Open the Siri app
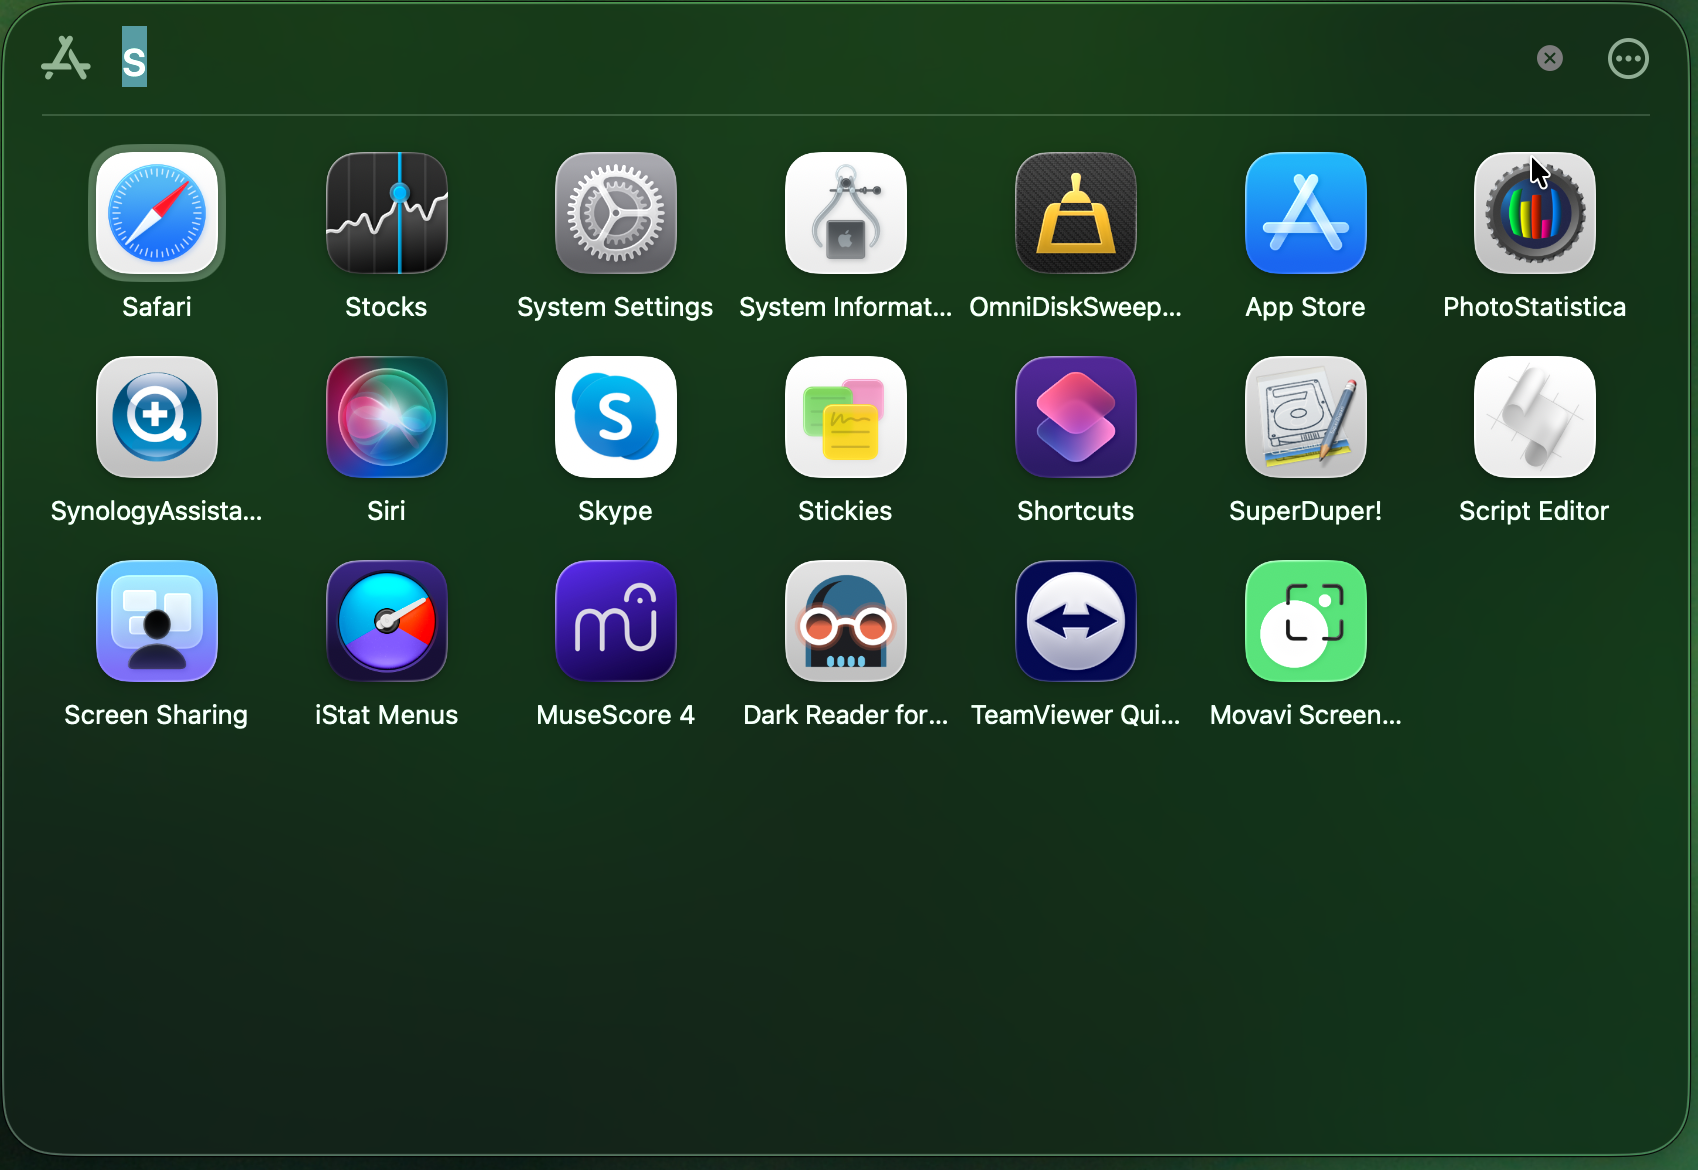The image size is (1698, 1170). (387, 417)
